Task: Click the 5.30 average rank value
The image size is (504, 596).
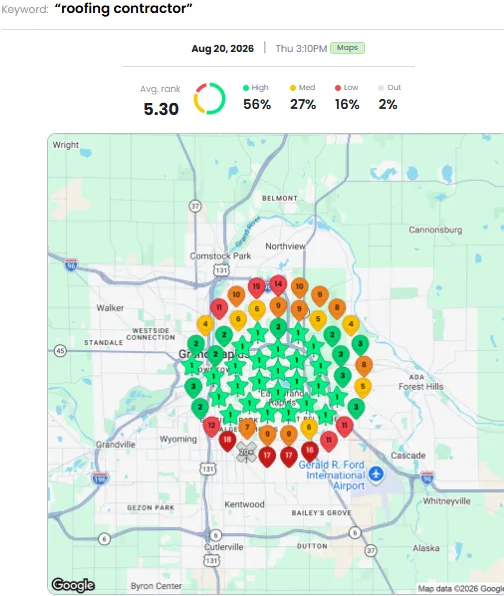Action: tap(161, 109)
